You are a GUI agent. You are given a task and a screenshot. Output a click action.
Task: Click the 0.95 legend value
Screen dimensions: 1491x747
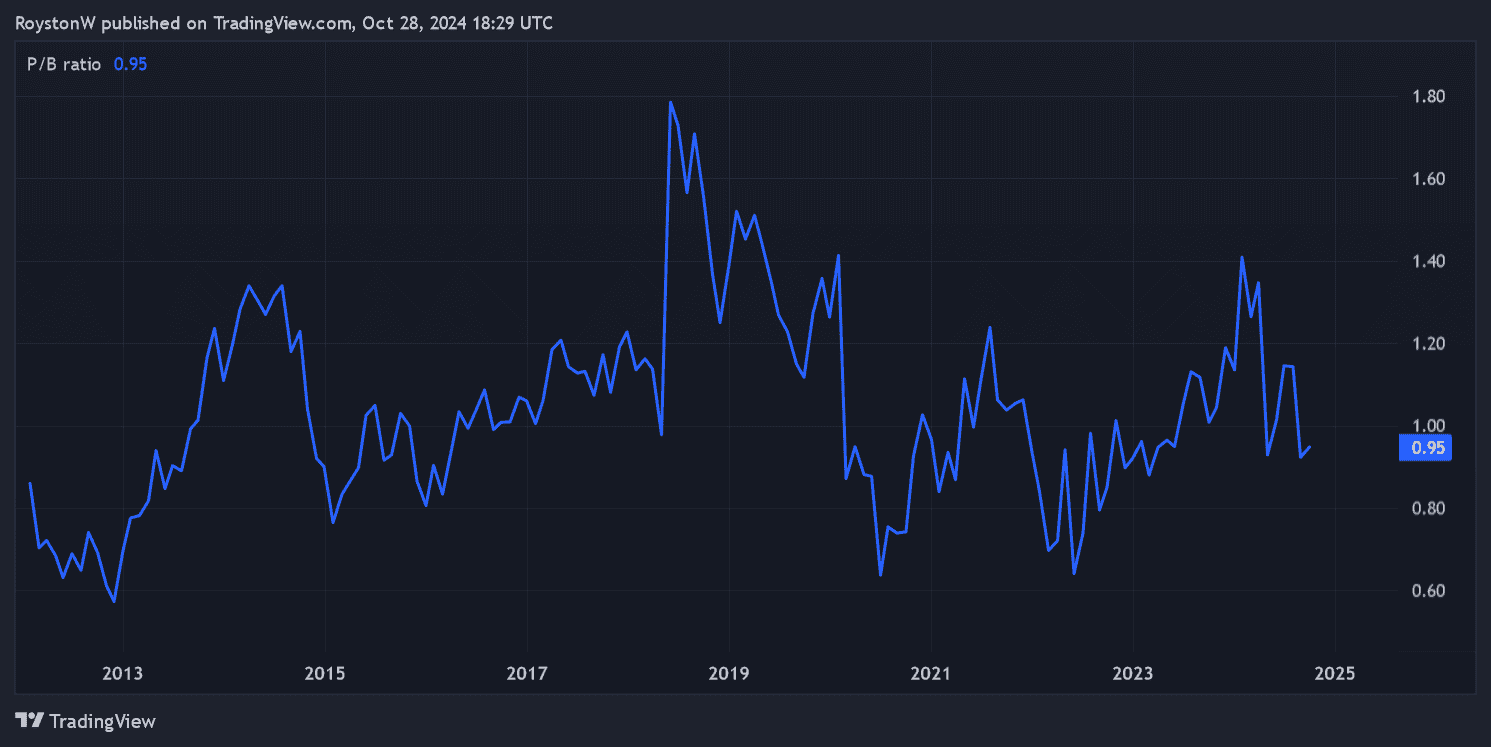point(131,64)
